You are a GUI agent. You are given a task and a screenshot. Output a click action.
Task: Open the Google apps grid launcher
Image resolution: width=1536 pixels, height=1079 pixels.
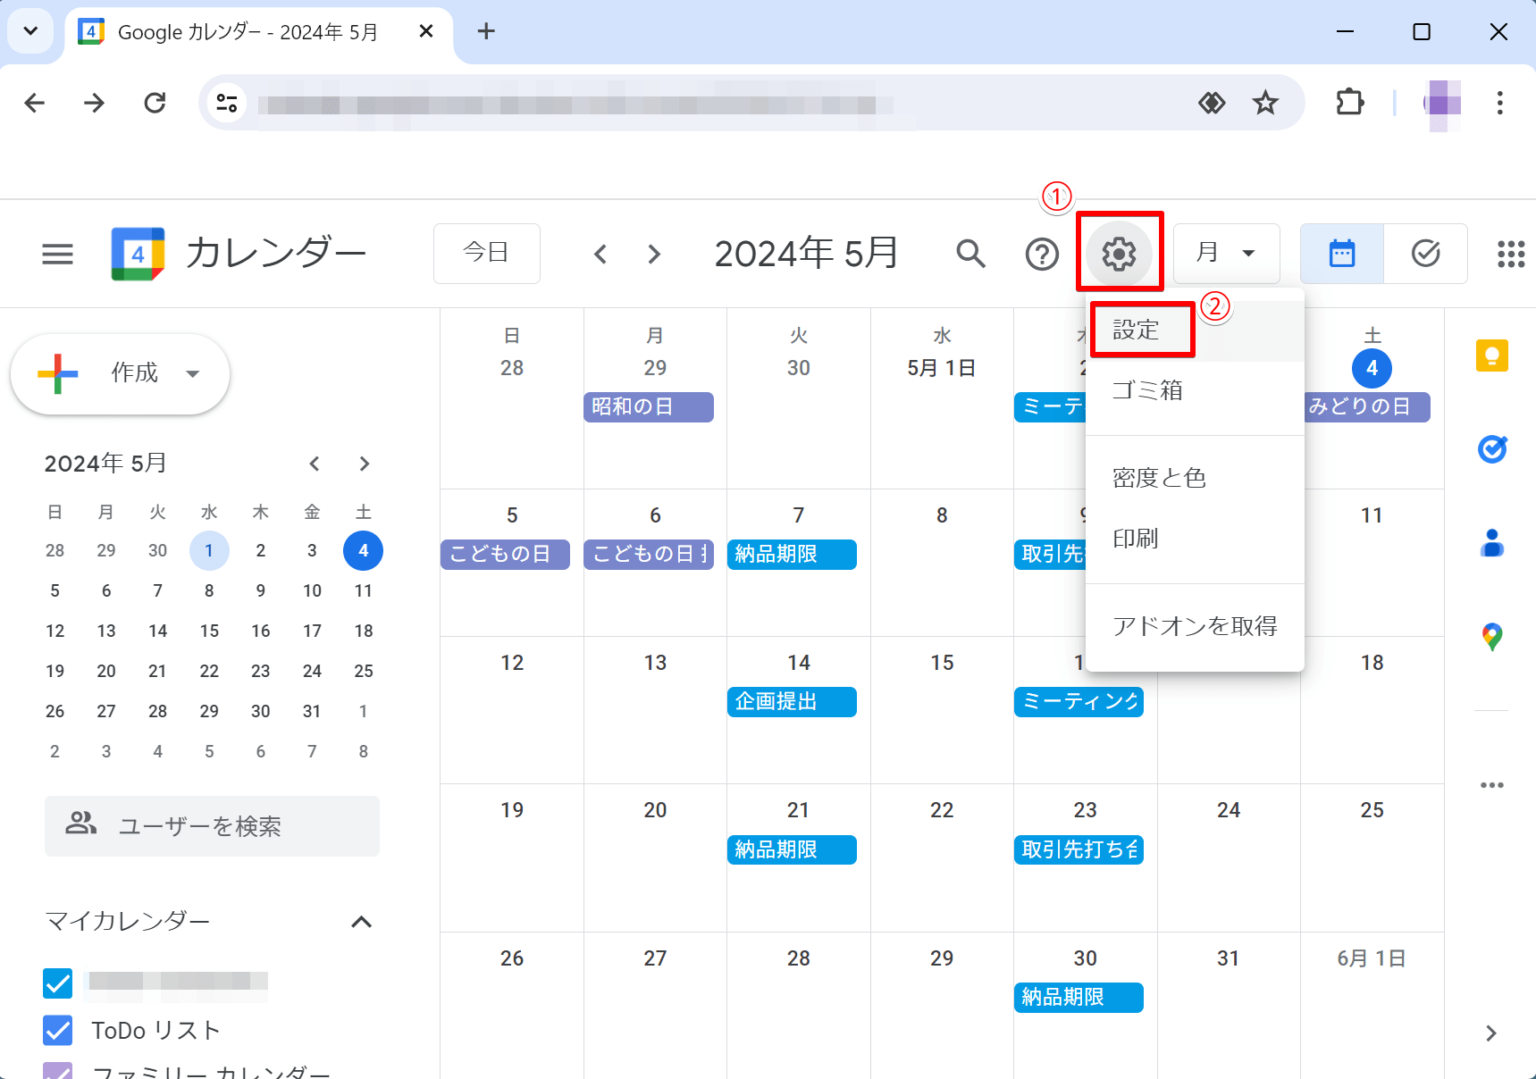coord(1510,253)
